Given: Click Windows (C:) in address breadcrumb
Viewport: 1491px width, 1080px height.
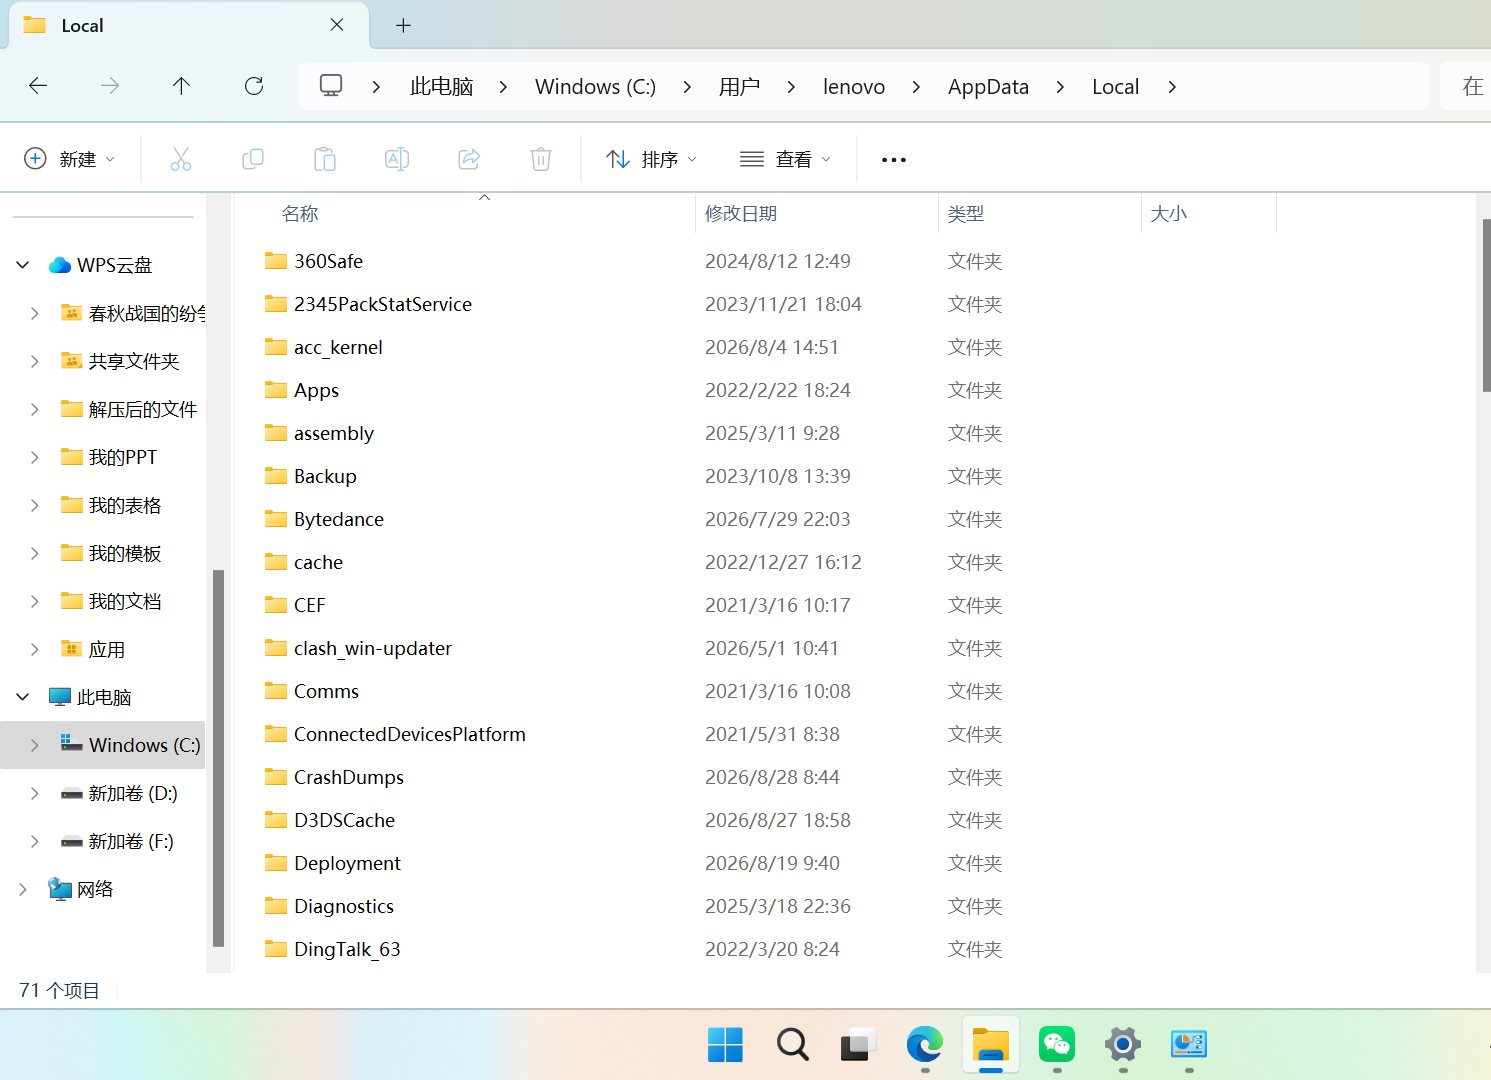Looking at the screenshot, I should click(x=595, y=87).
